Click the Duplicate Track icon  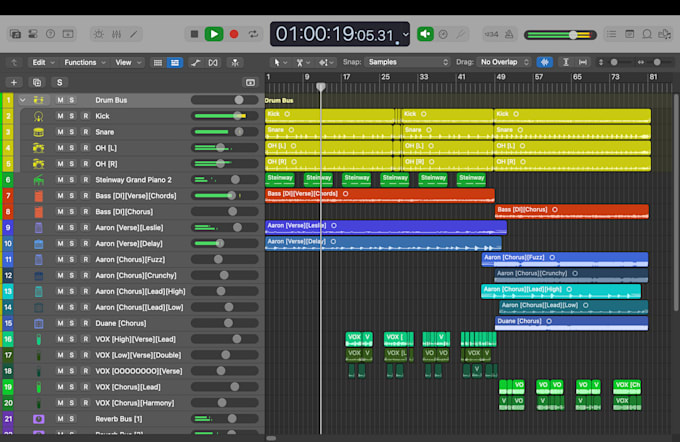point(37,82)
